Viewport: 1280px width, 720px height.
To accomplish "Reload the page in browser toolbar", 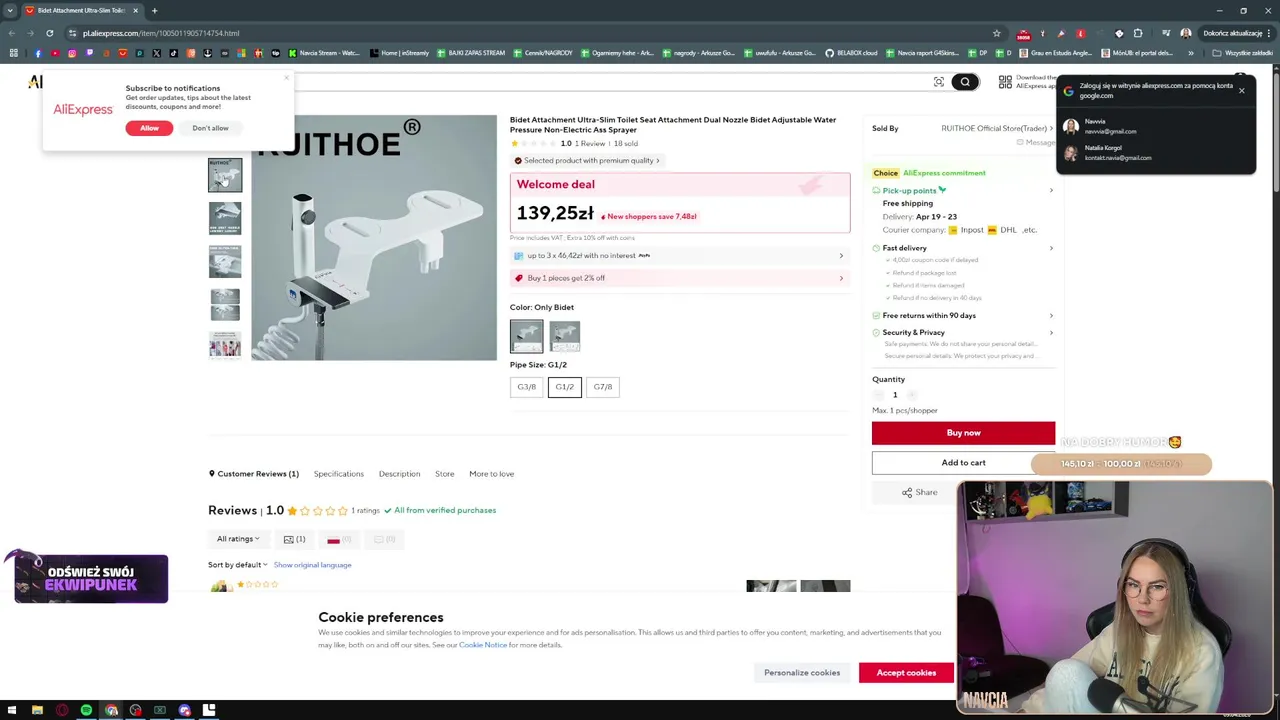I will [49, 33].
